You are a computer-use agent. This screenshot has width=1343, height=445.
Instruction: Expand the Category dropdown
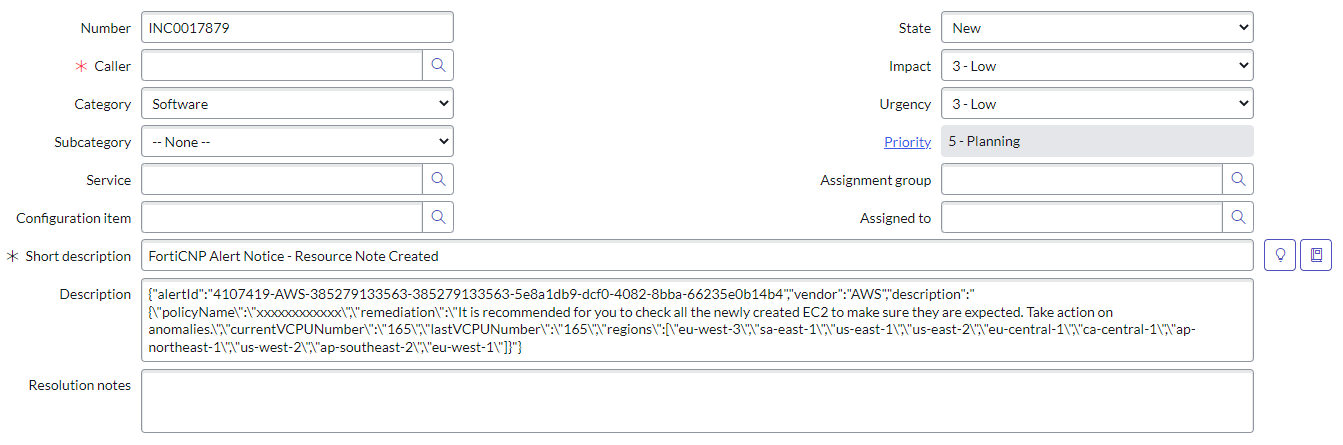pos(297,104)
